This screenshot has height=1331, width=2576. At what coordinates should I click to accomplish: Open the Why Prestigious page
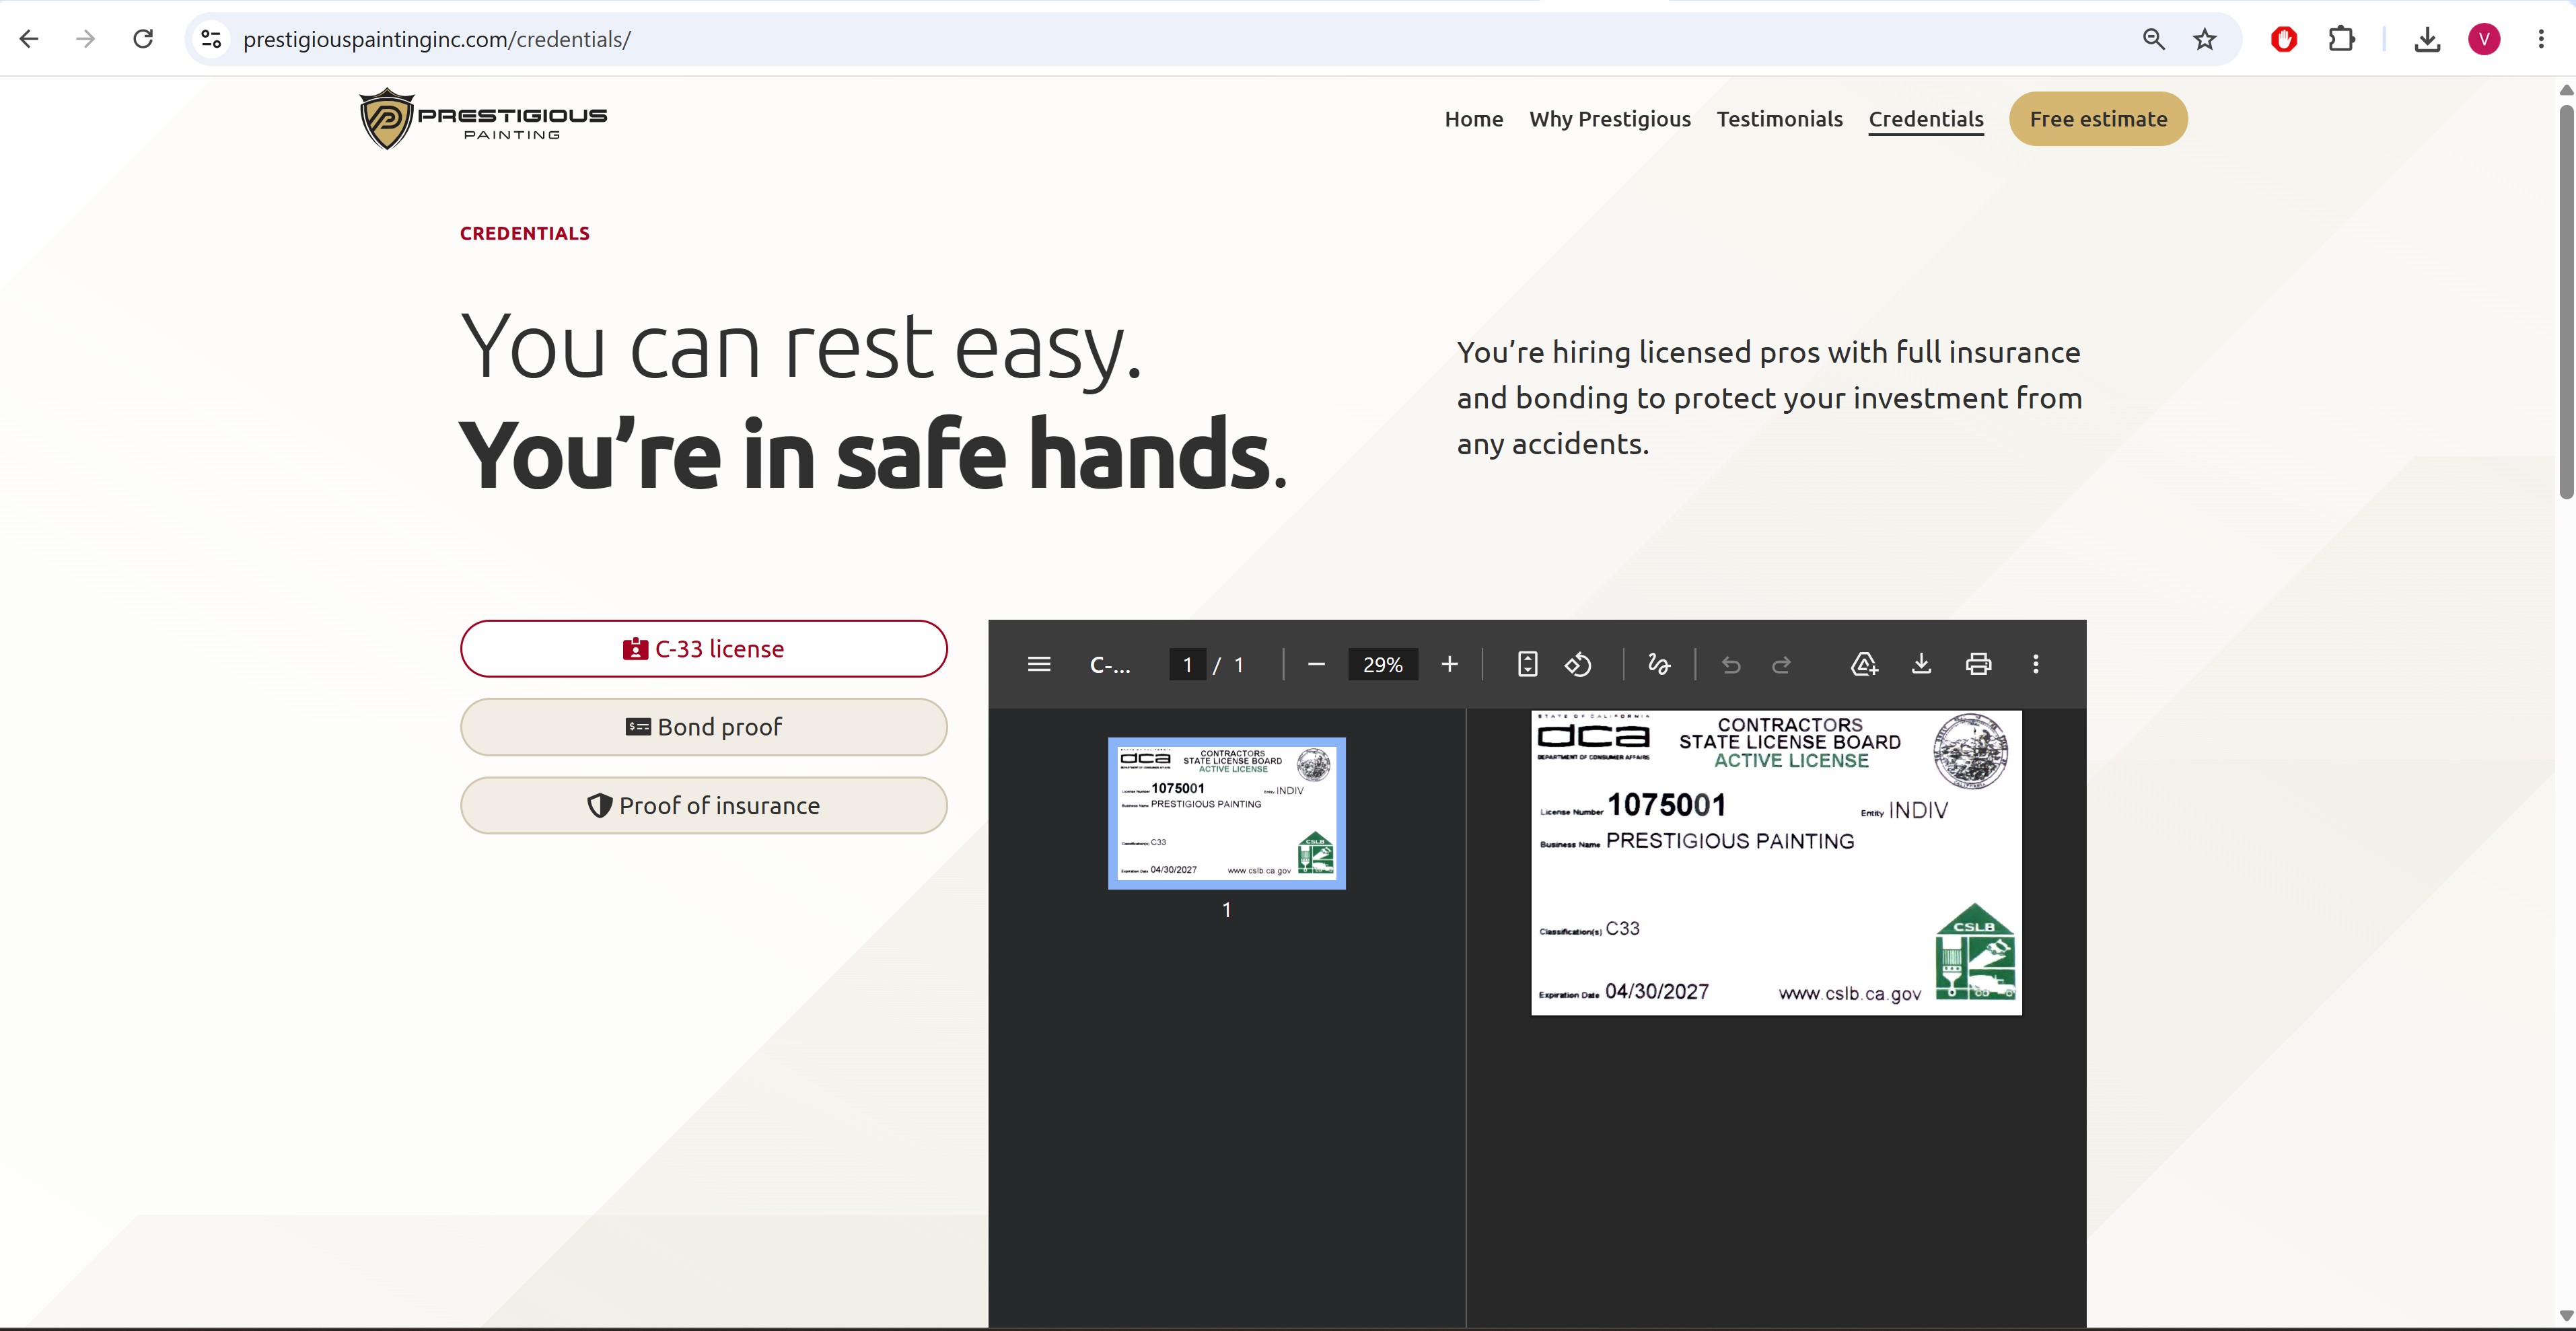[1610, 119]
